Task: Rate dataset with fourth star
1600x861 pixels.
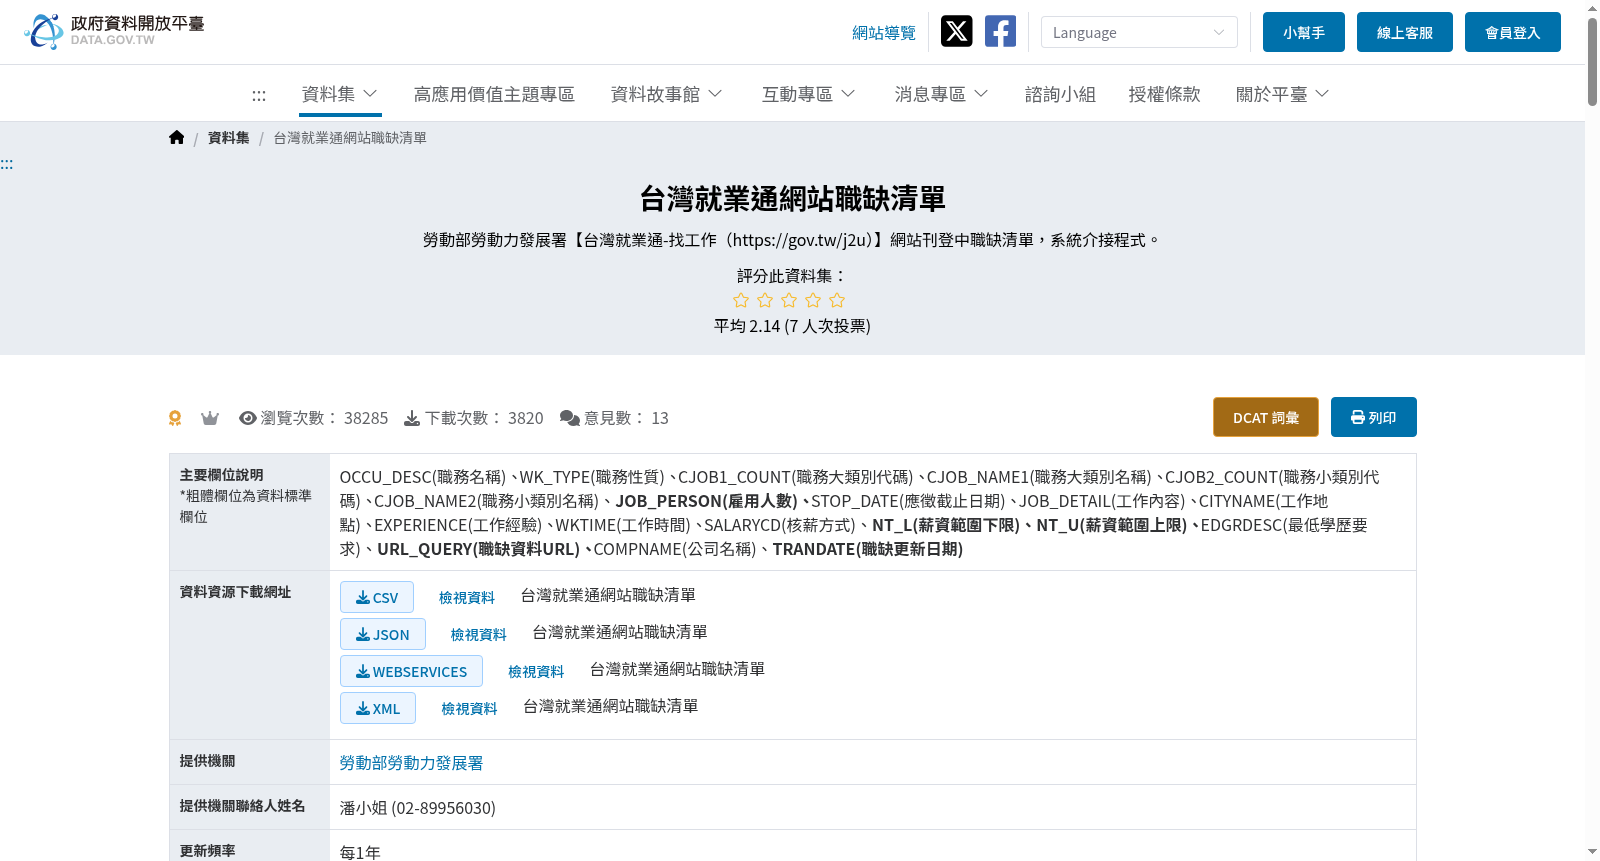Action: tap(813, 300)
